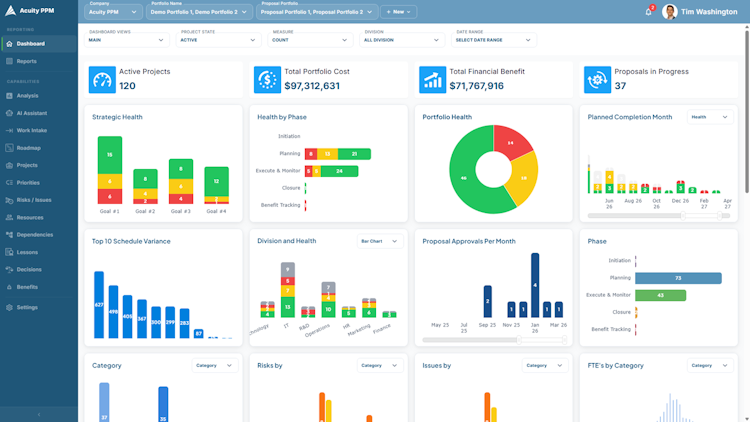Viewport: 750px width, 422px height.
Task: Open the Project State dropdown
Action: pos(218,40)
